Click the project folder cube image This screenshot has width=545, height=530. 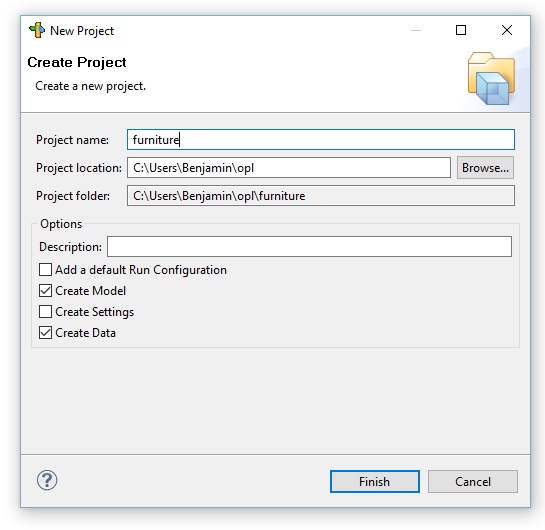tap(491, 78)
